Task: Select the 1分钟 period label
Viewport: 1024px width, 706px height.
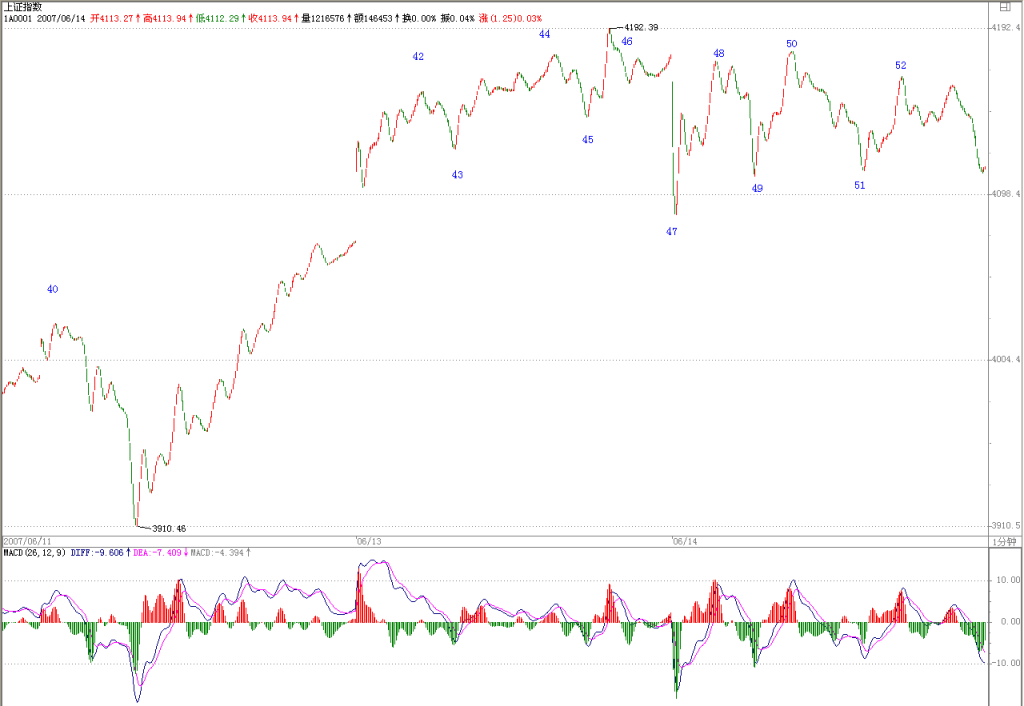Action: (1004, 542)
